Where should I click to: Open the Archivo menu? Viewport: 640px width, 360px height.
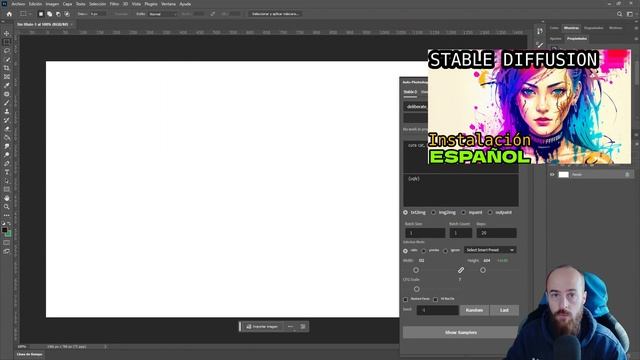pyautogui.click(x=18, y=4)
